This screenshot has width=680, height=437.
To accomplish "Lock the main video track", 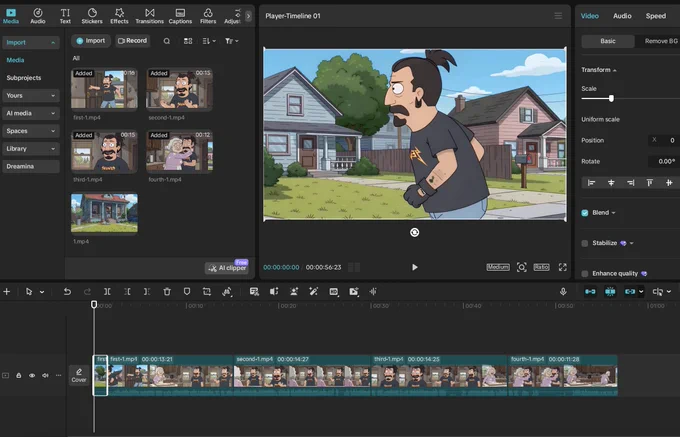I will [19, 375].
